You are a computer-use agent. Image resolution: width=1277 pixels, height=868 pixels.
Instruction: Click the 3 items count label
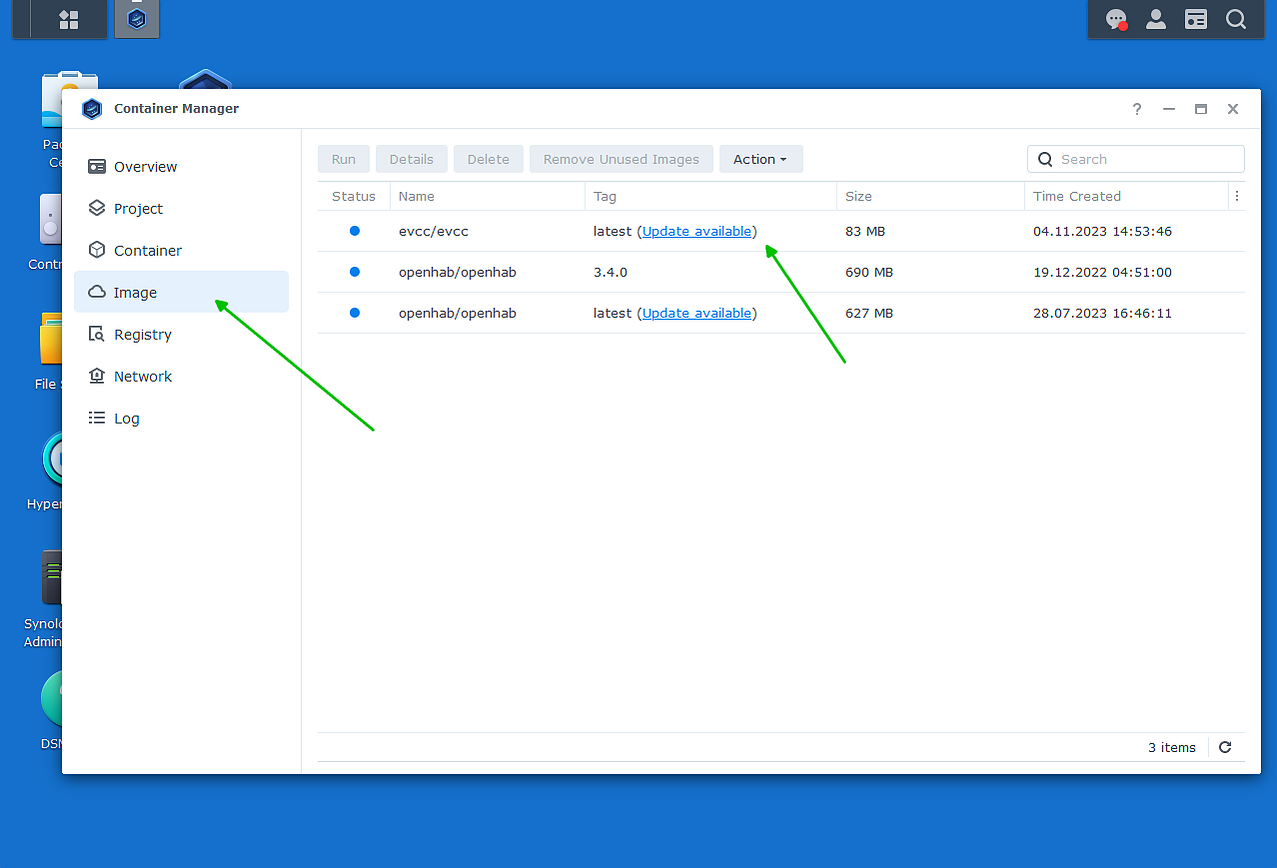coord(1172,747)
